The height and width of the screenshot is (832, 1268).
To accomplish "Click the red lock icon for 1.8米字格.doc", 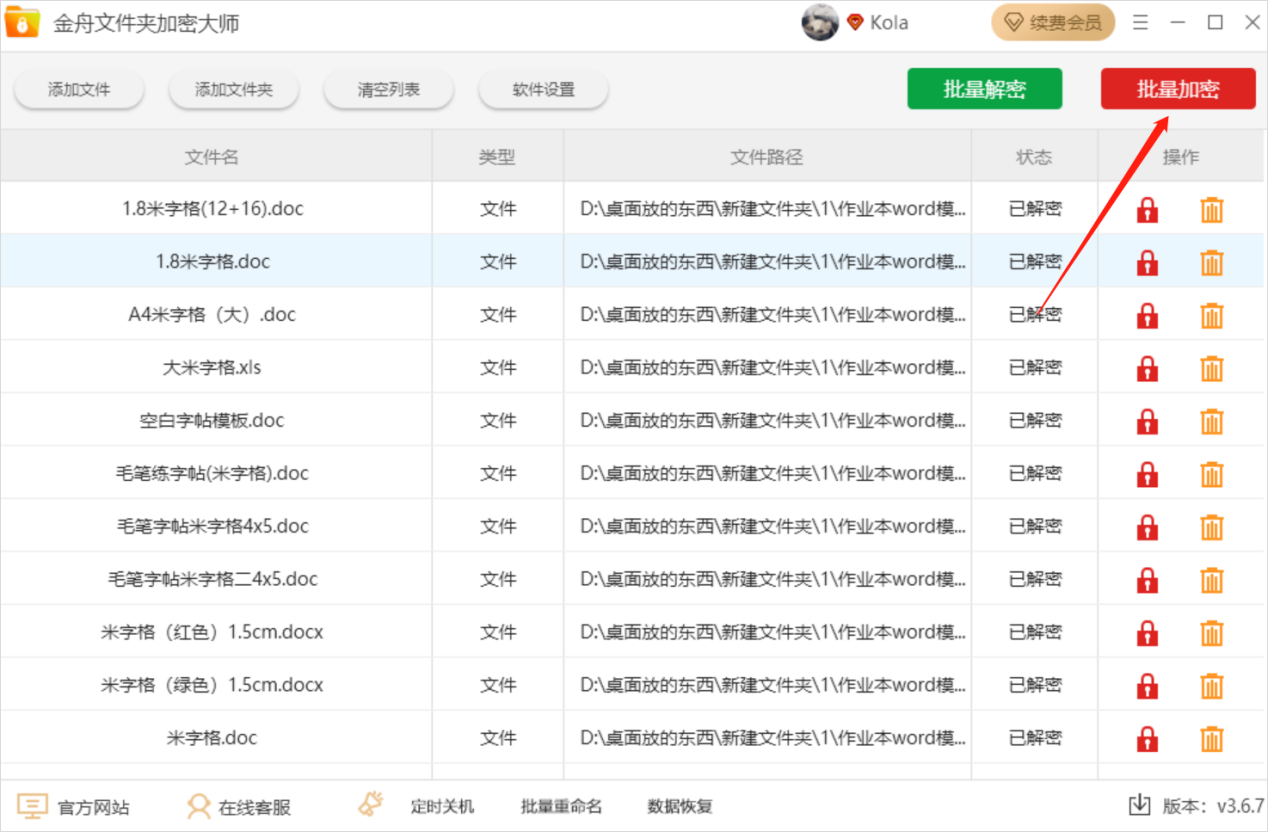I will click(1146, 262).
